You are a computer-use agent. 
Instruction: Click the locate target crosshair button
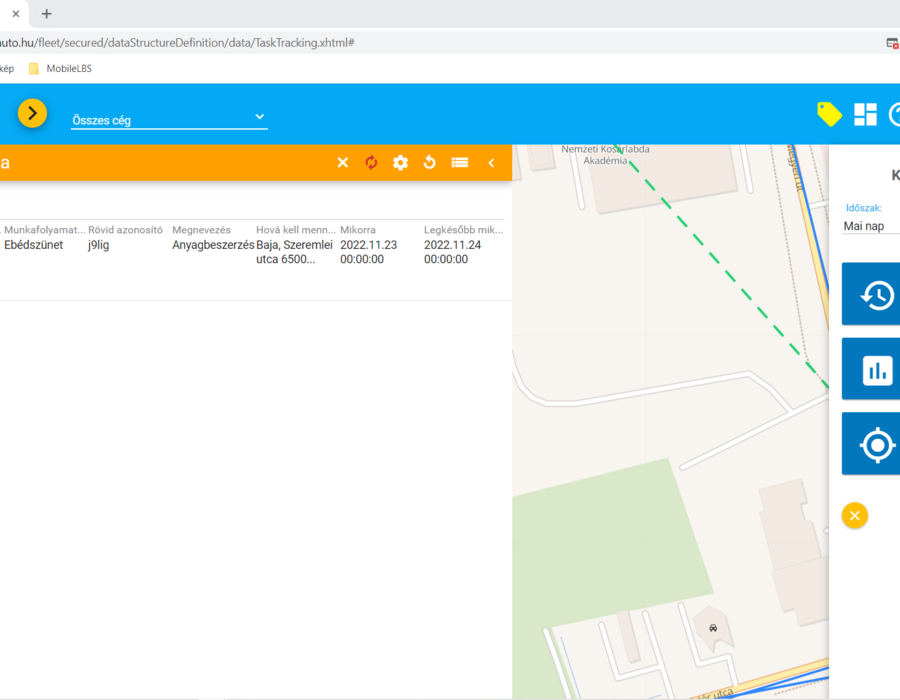871,444
